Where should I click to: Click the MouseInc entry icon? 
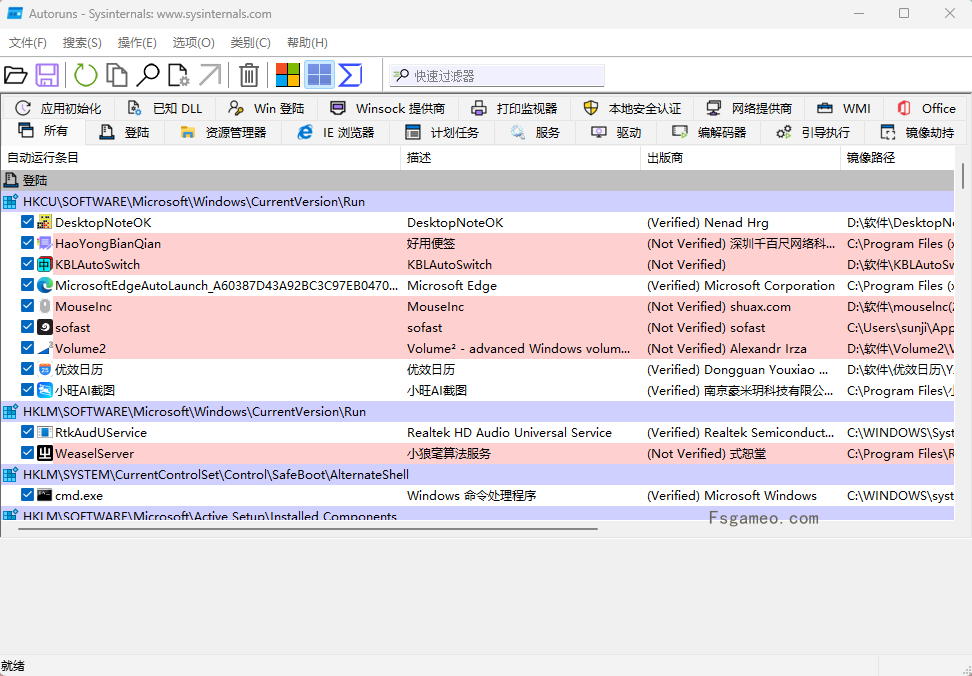[x=45, y=307]
